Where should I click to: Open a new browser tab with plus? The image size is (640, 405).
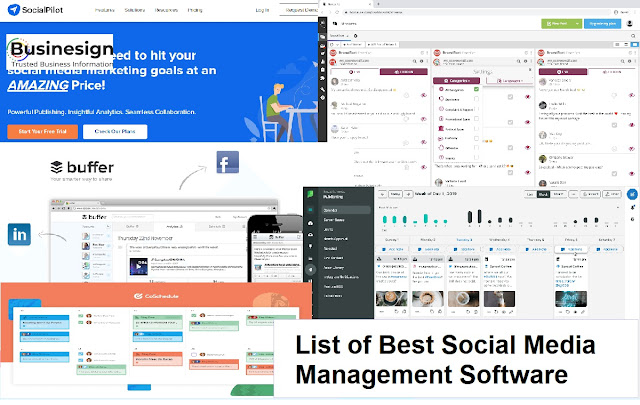coord(378,4)
